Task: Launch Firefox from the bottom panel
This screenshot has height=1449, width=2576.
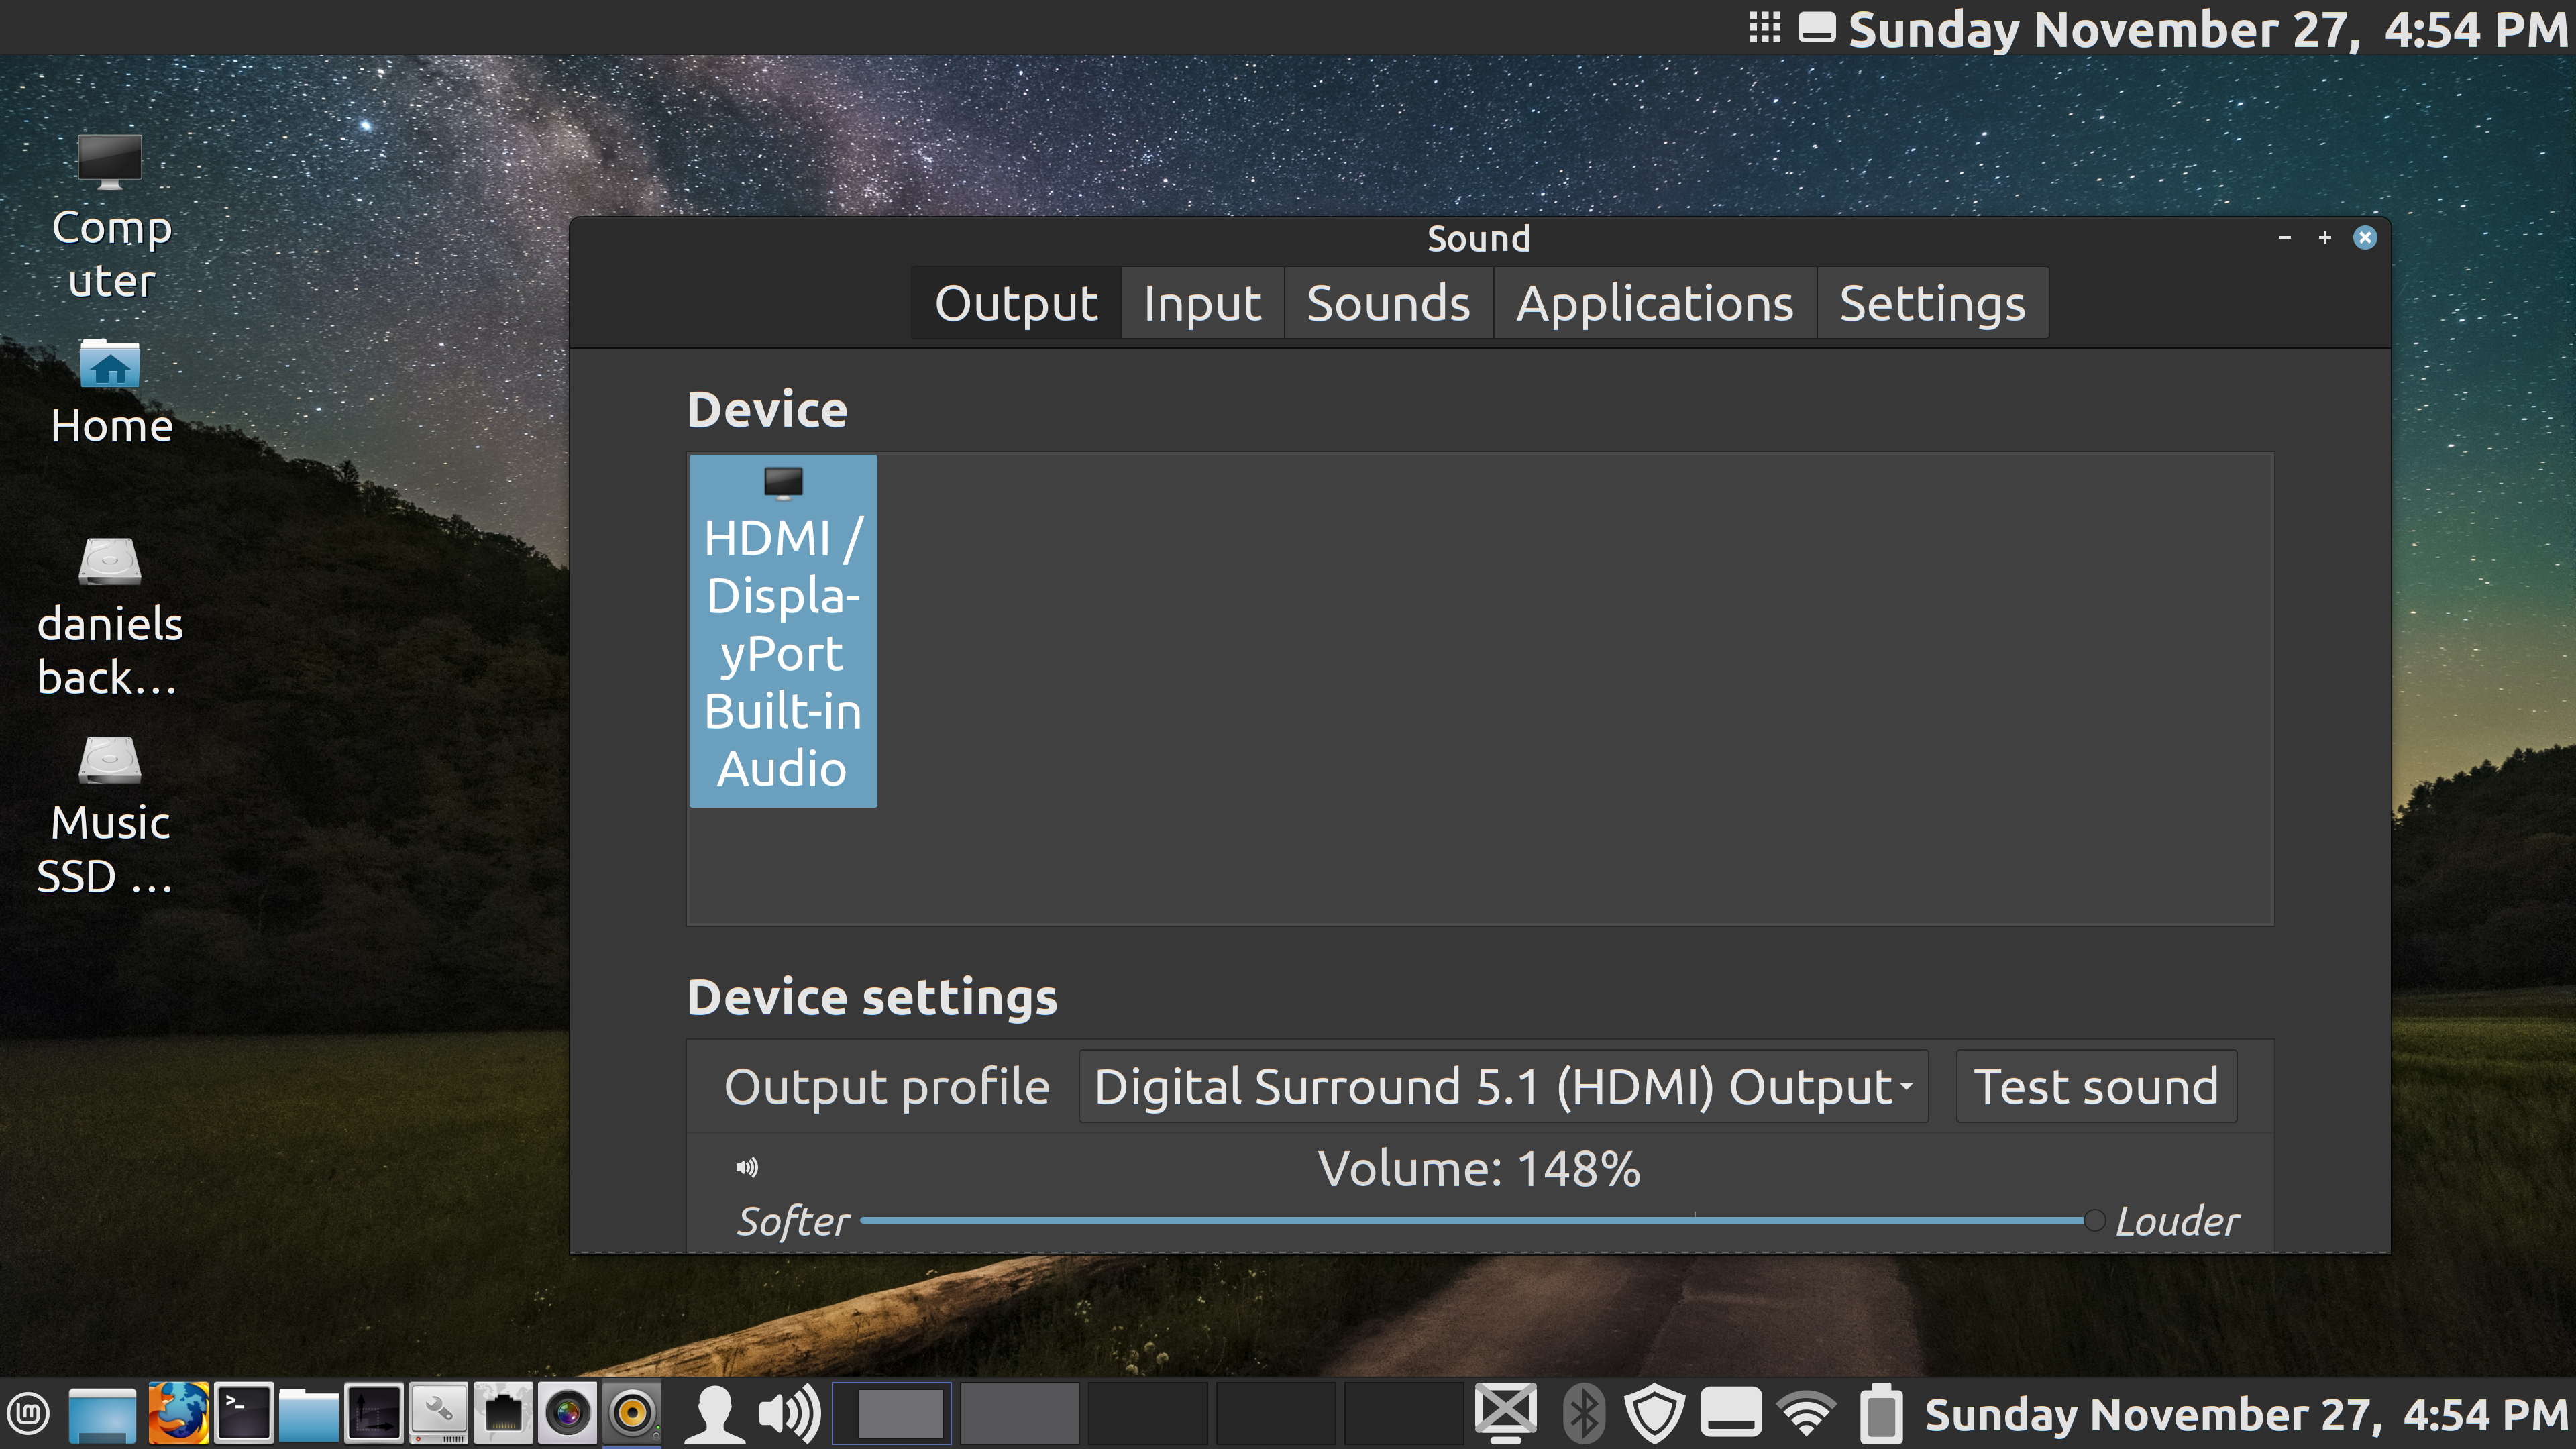Action: tap(178, 1413)
